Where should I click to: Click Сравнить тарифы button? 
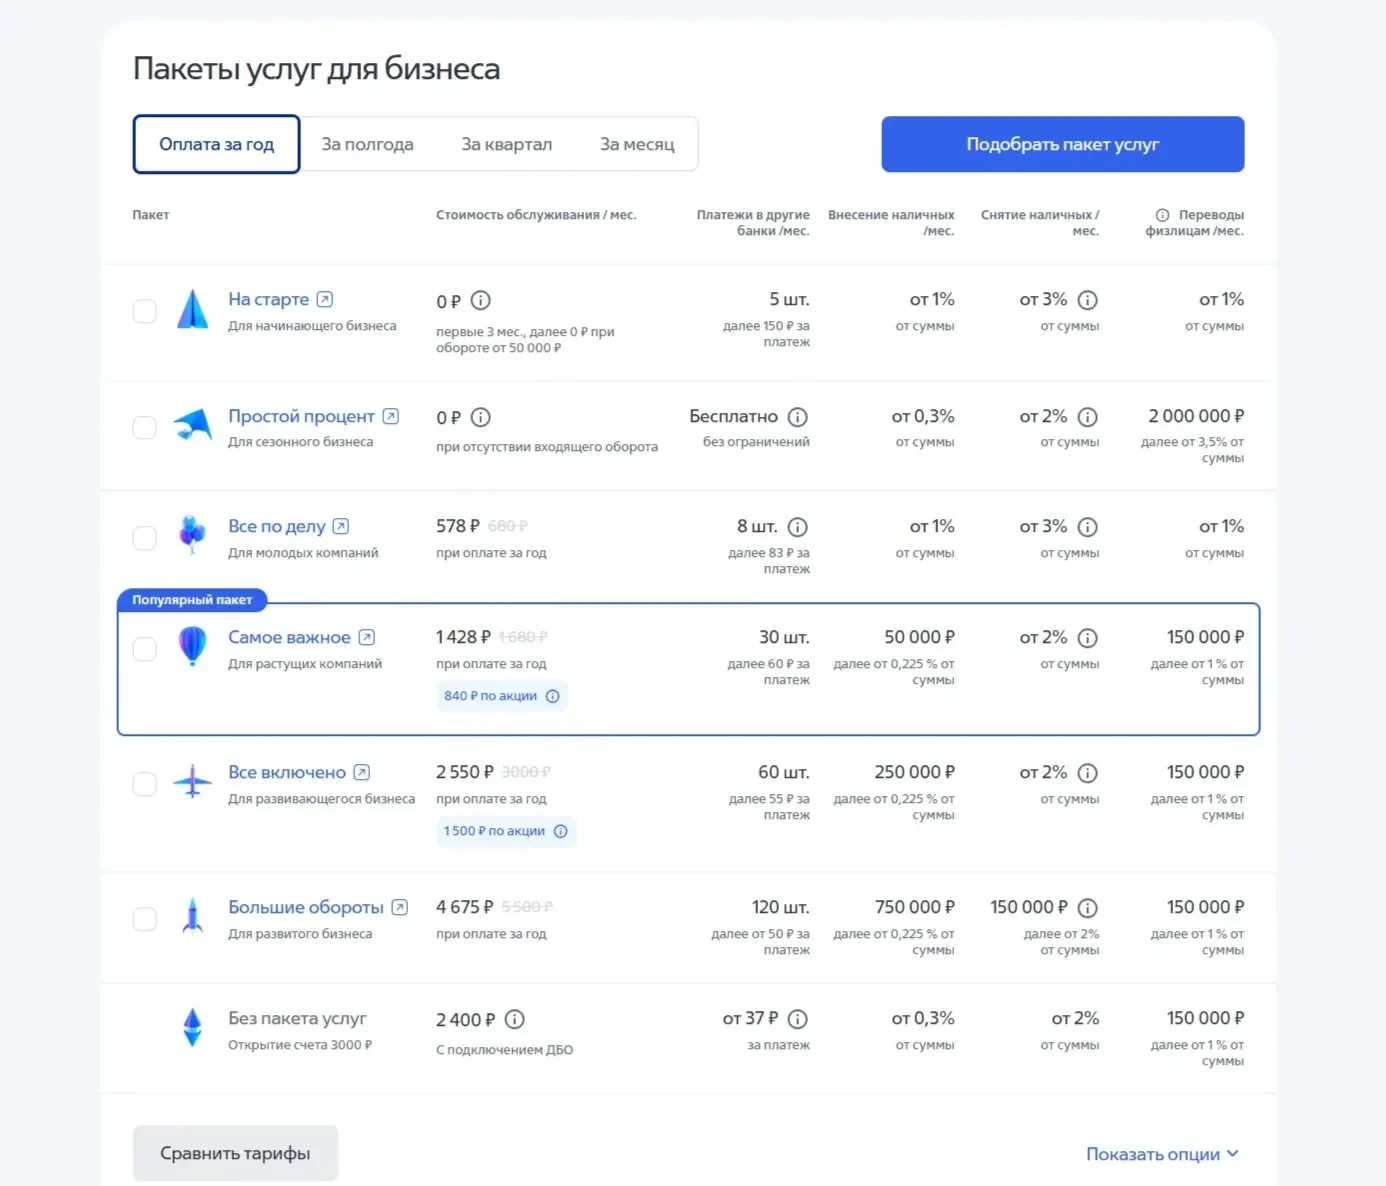[235, 1153]
